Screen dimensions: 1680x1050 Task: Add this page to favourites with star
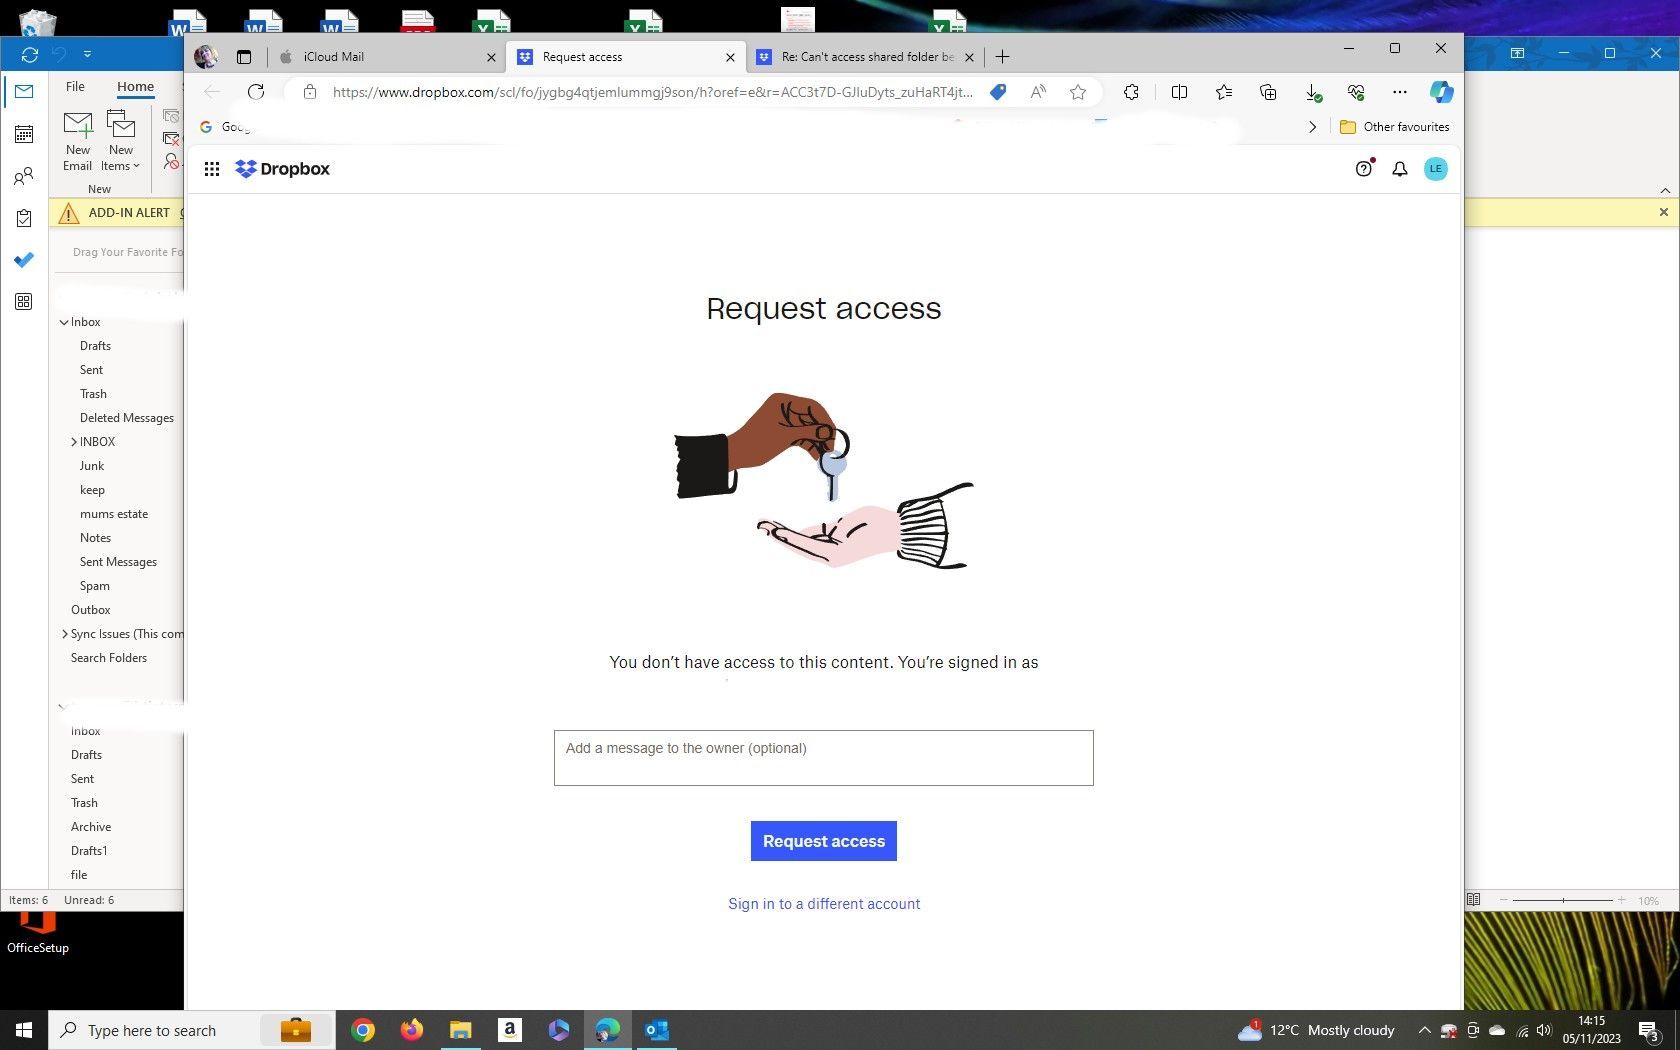(1078, 92)
